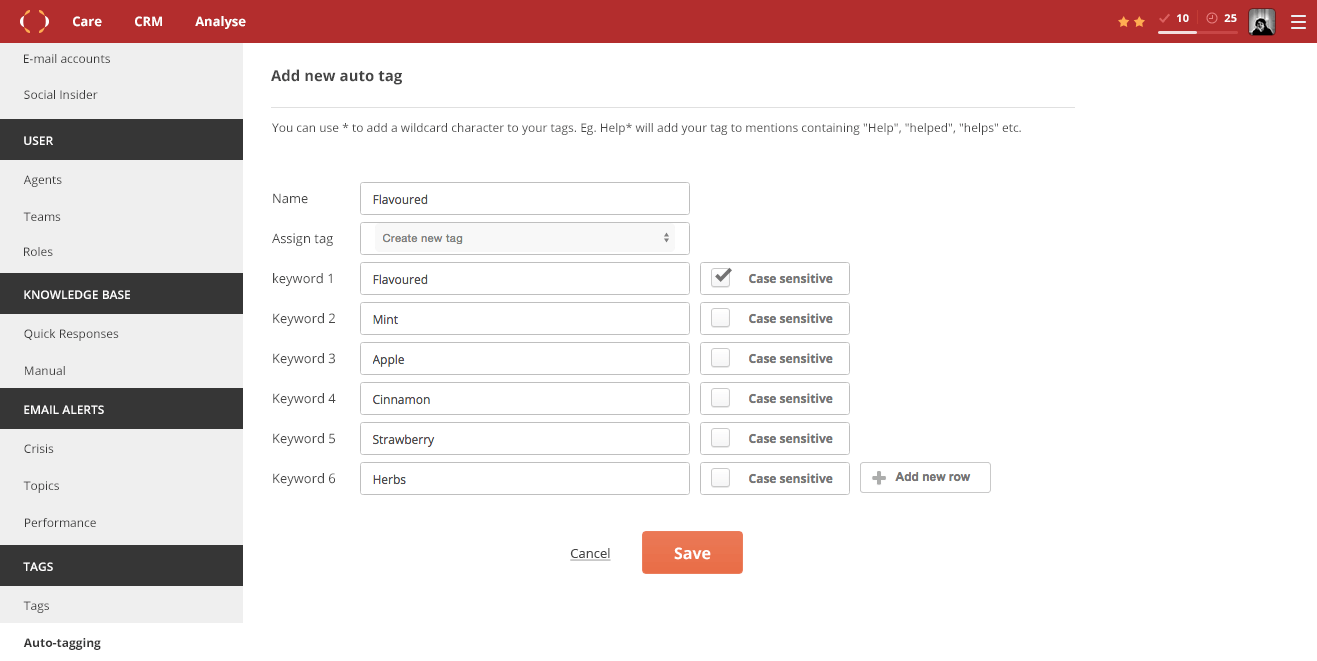Click the Cancel link
This screenshot has height=661, width=1317.
point(590,553)
